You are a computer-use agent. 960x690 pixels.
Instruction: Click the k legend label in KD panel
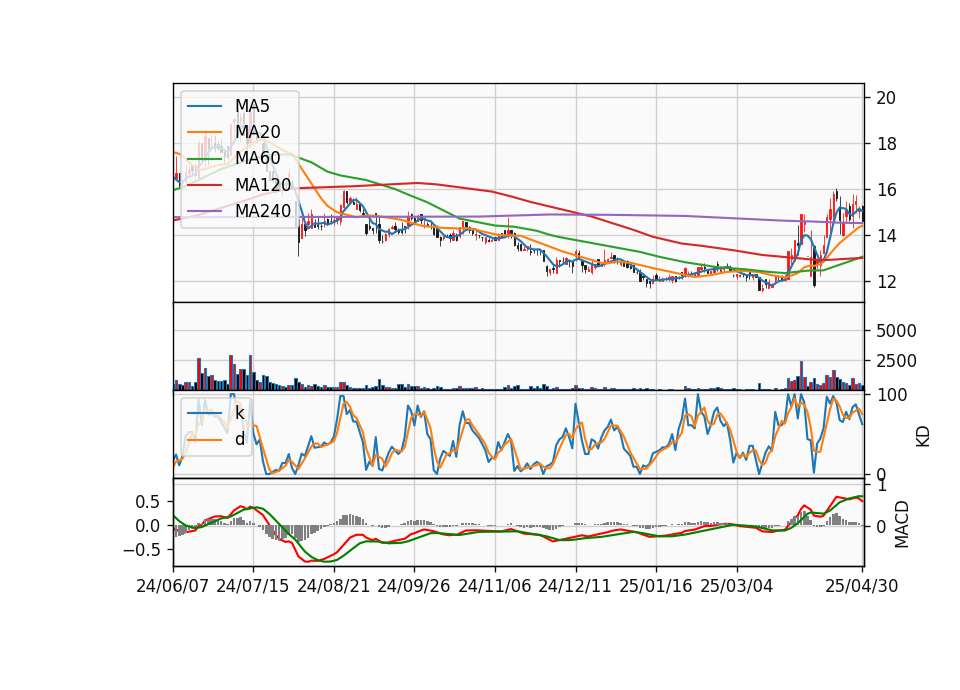click(240, 413)
